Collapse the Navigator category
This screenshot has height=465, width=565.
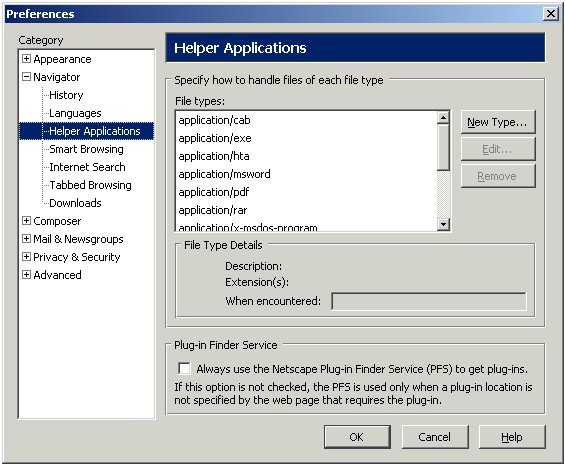(26, 77)
